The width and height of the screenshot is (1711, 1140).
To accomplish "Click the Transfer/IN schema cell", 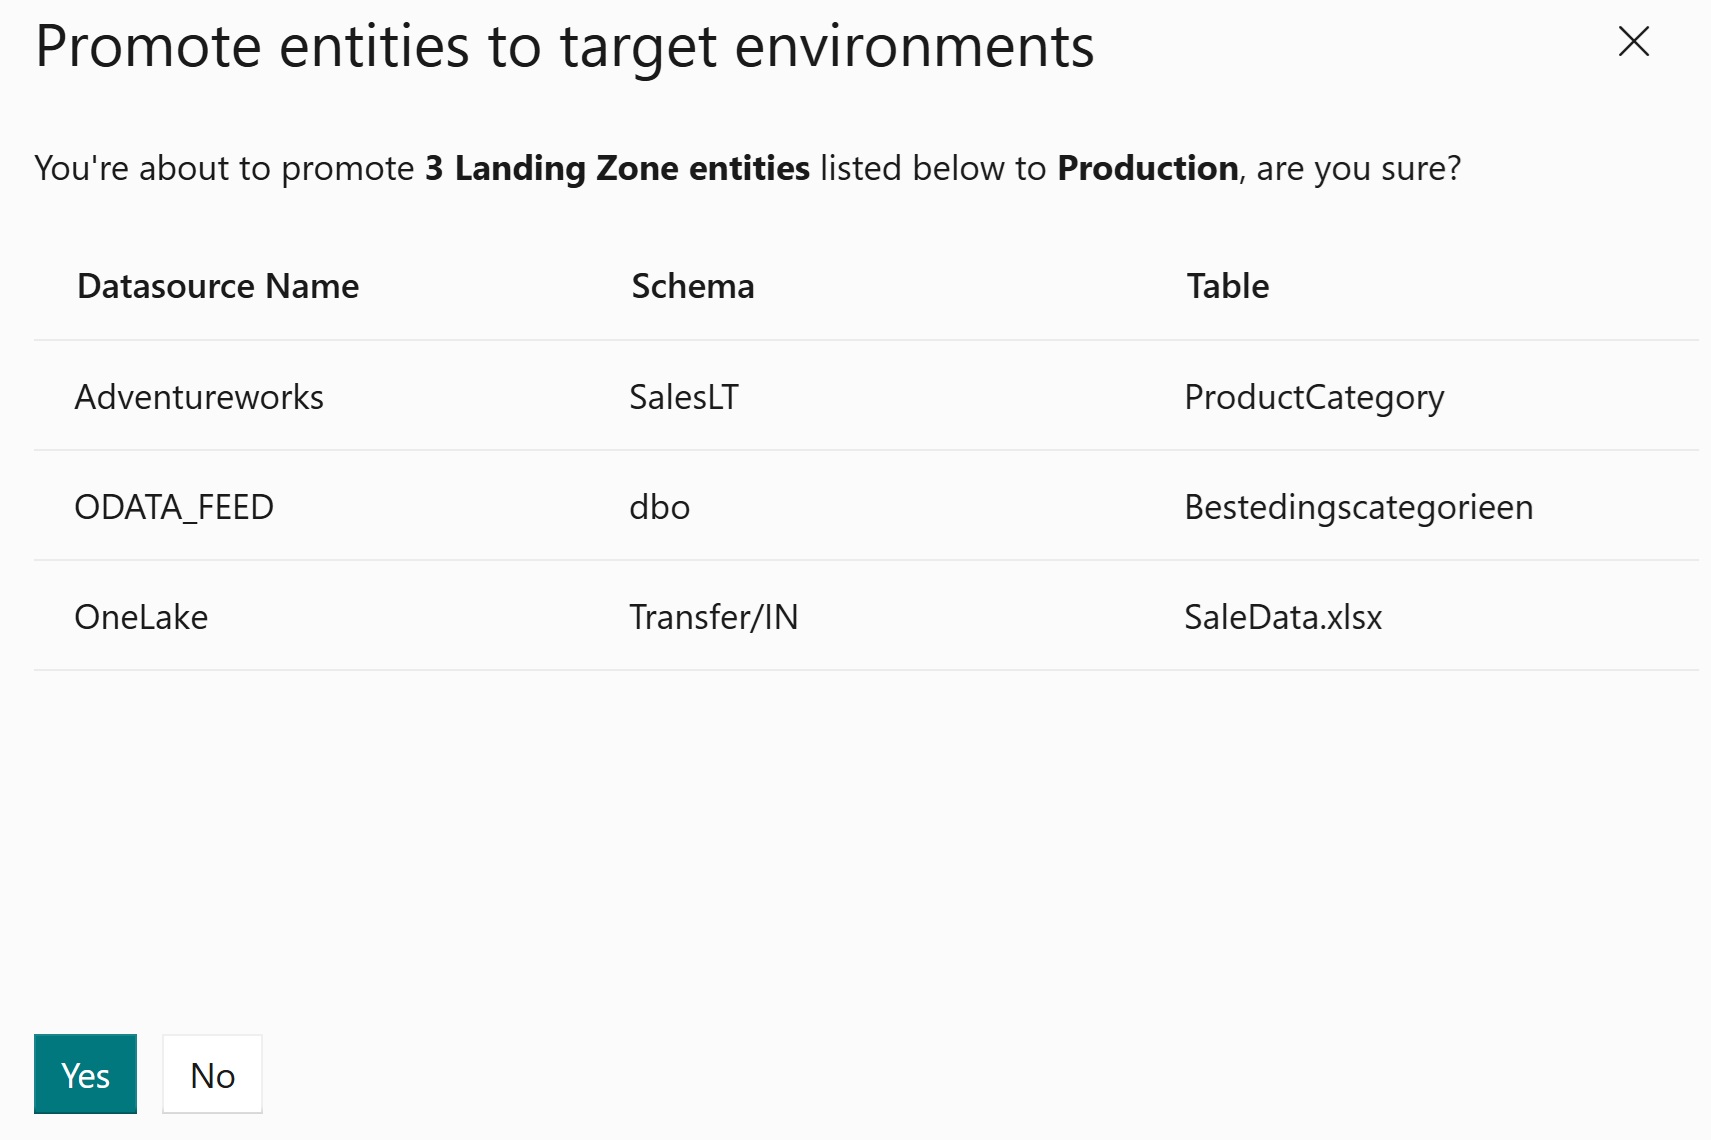I will coord(713,617).
